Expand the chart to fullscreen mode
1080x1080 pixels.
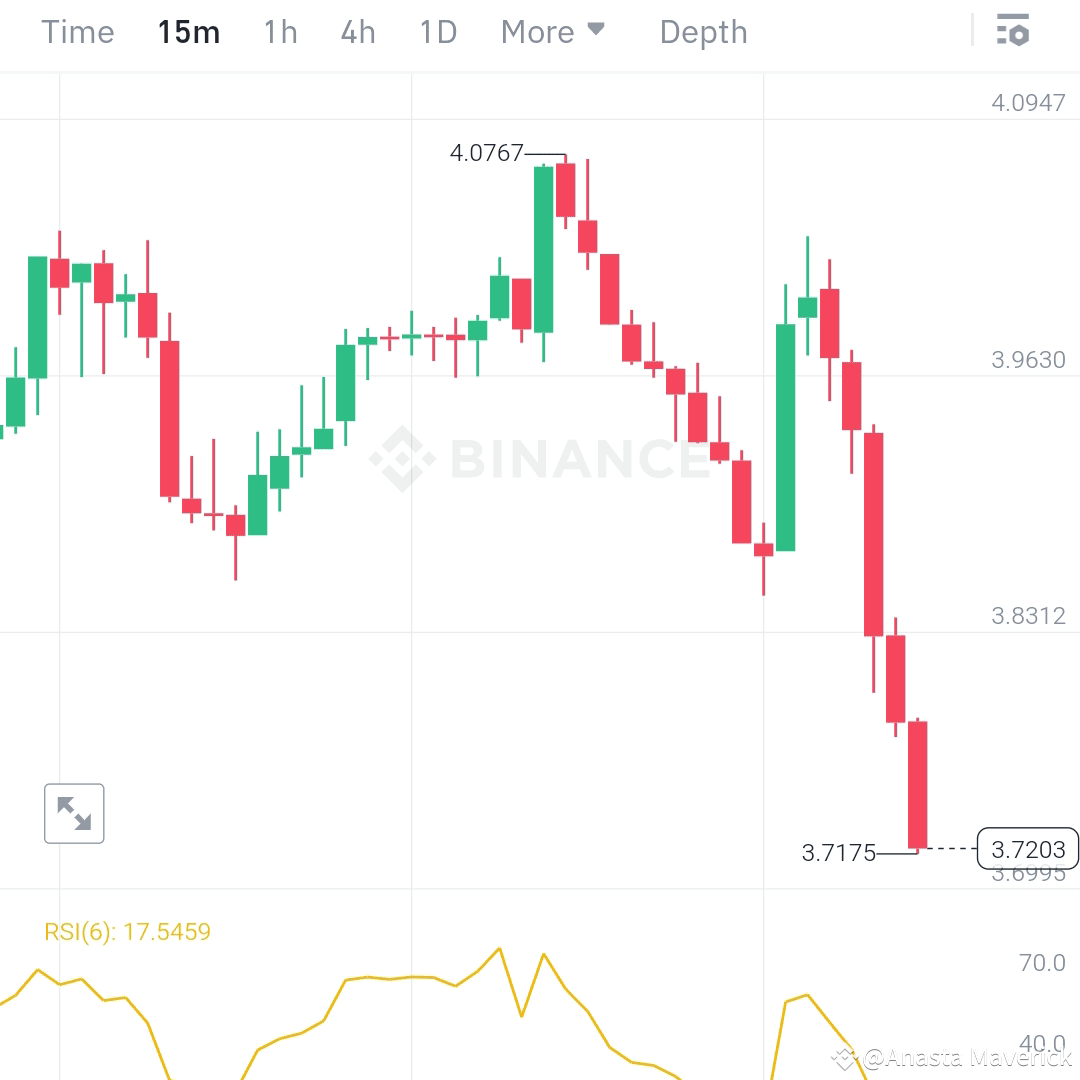[74, 813]
